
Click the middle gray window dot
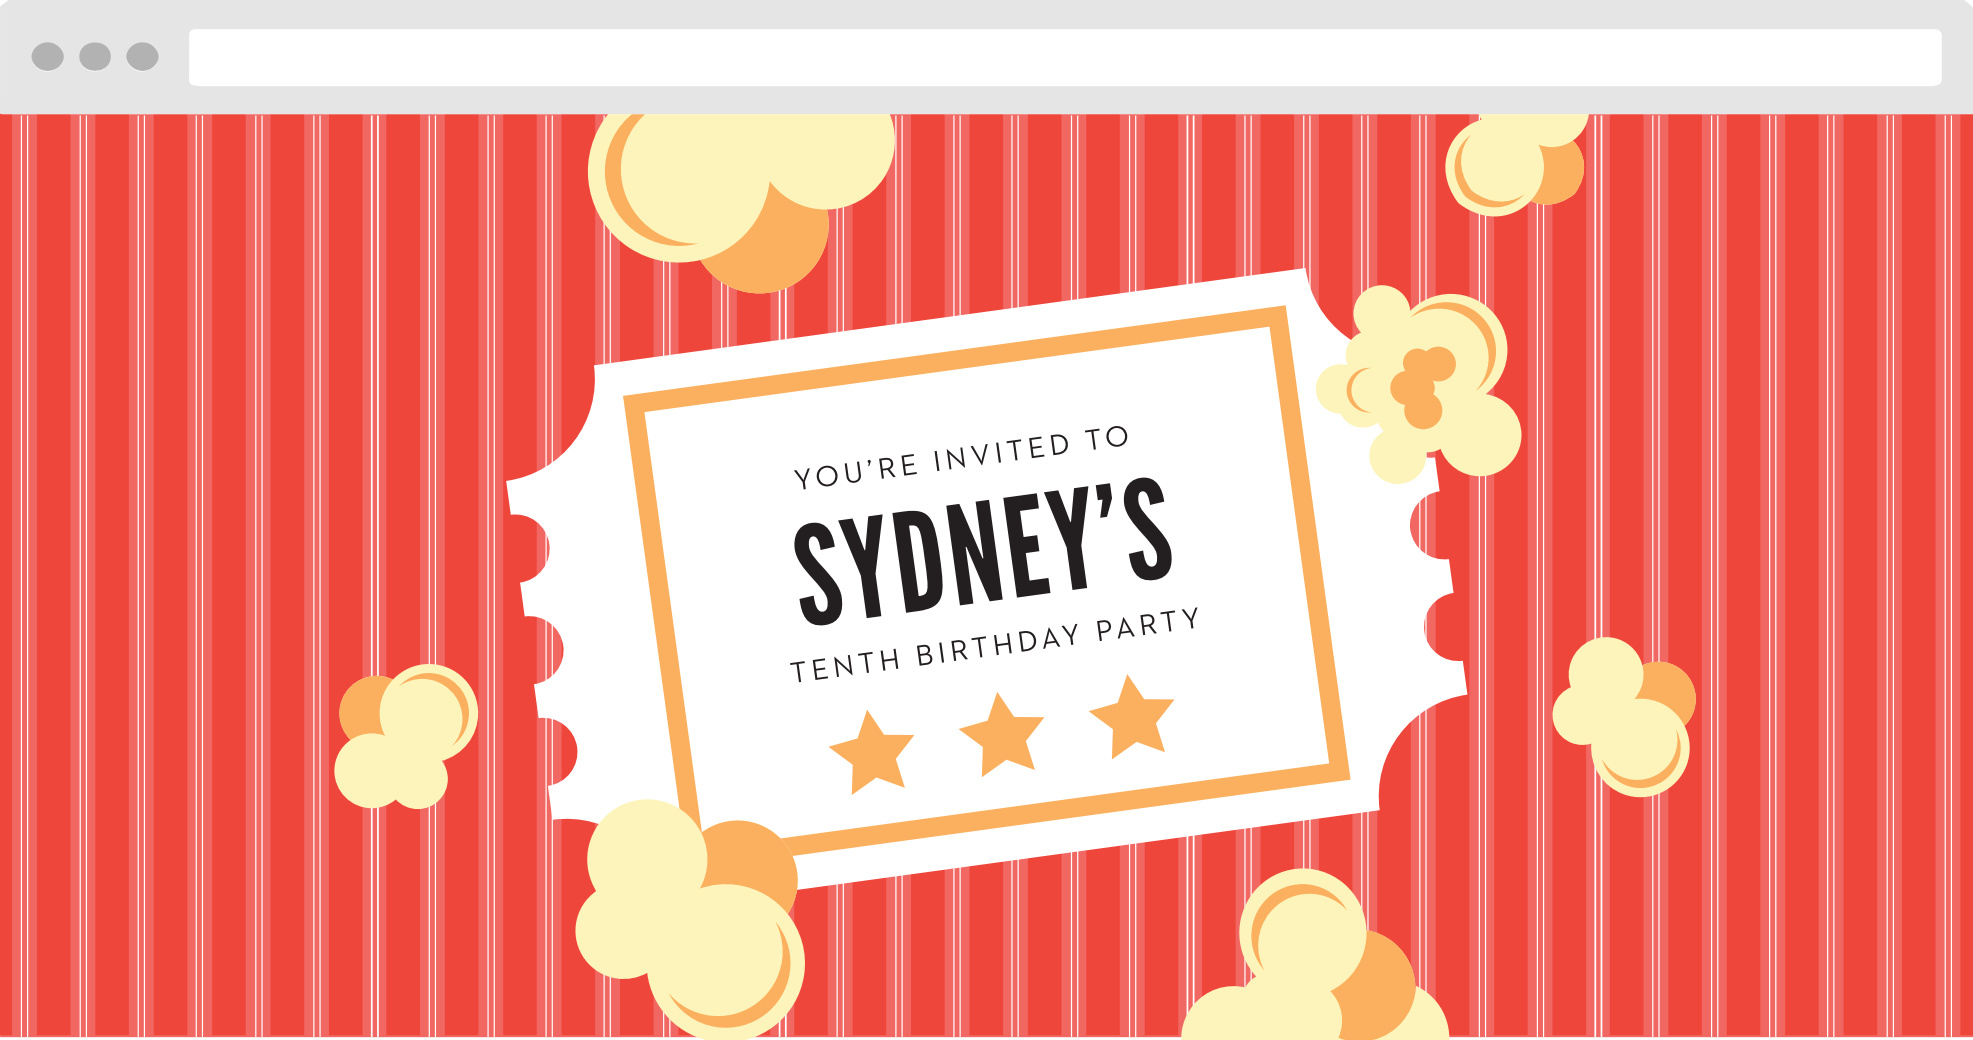(x=95, y=56)
